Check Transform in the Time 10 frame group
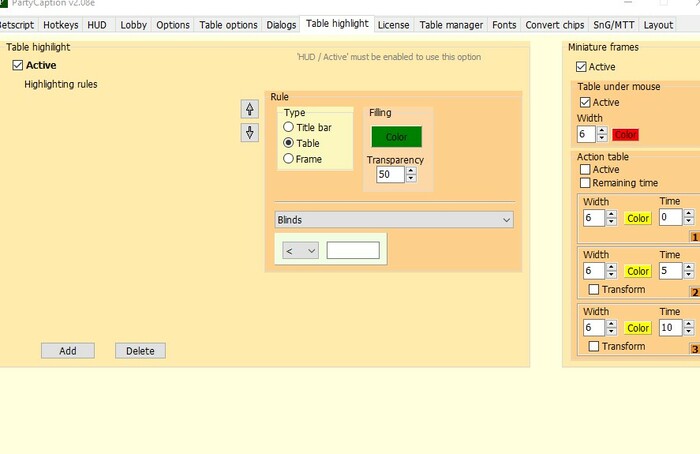The image size is (700, 454). pos(594,346)
